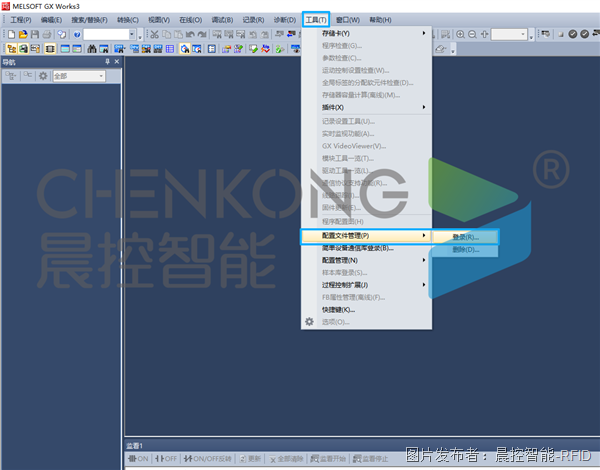This screenshot has width=600, height=470.
Task: Click the toolbar search input box
Action: 108,34
